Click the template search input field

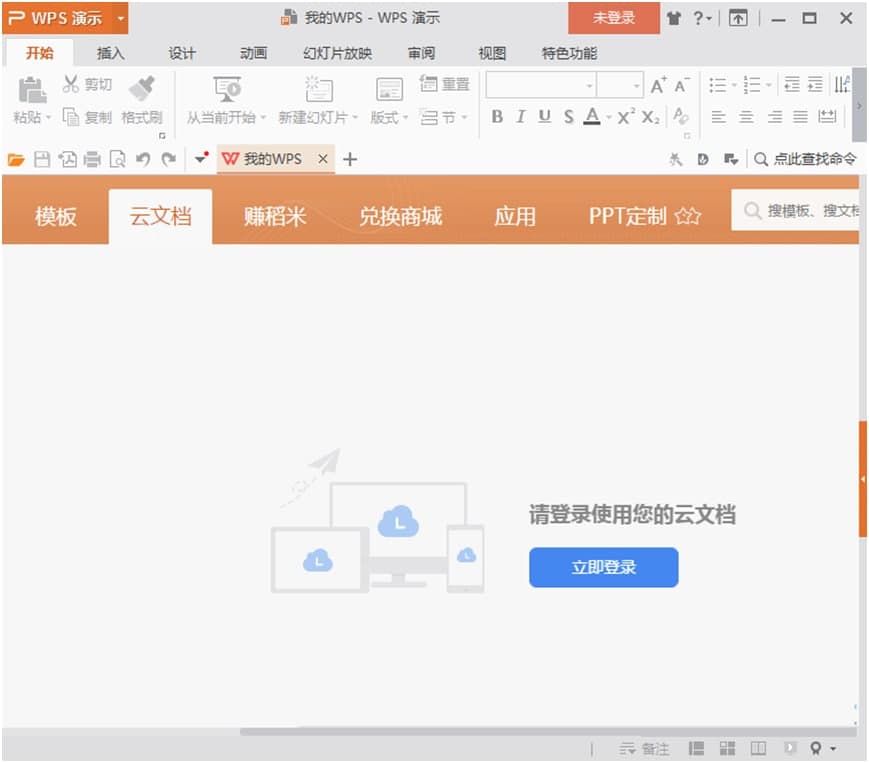[x=810, y=214]
